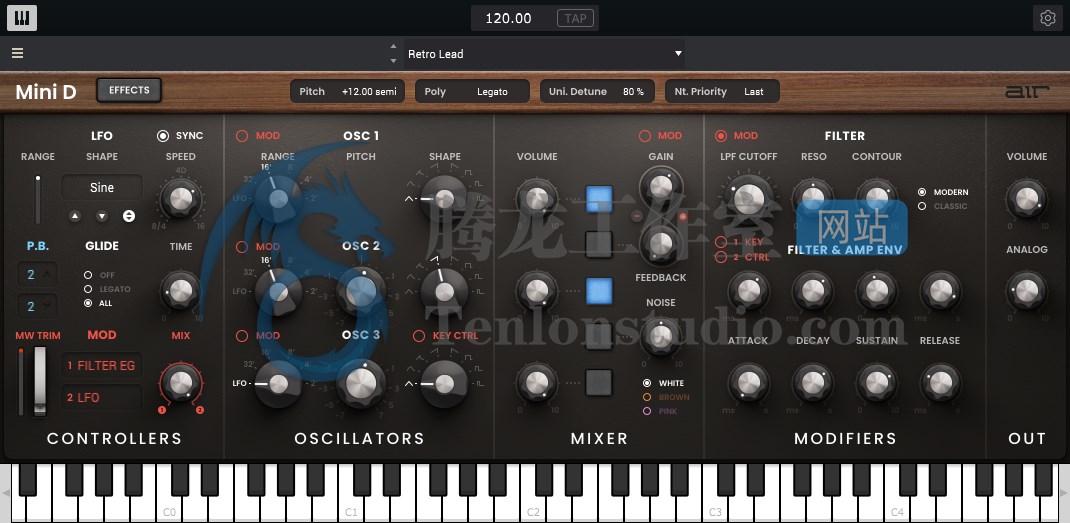Click the LFO shape up triangle icon
Image resolution: width=1070 pixels, height=523 pixels.
click(75, 216)
